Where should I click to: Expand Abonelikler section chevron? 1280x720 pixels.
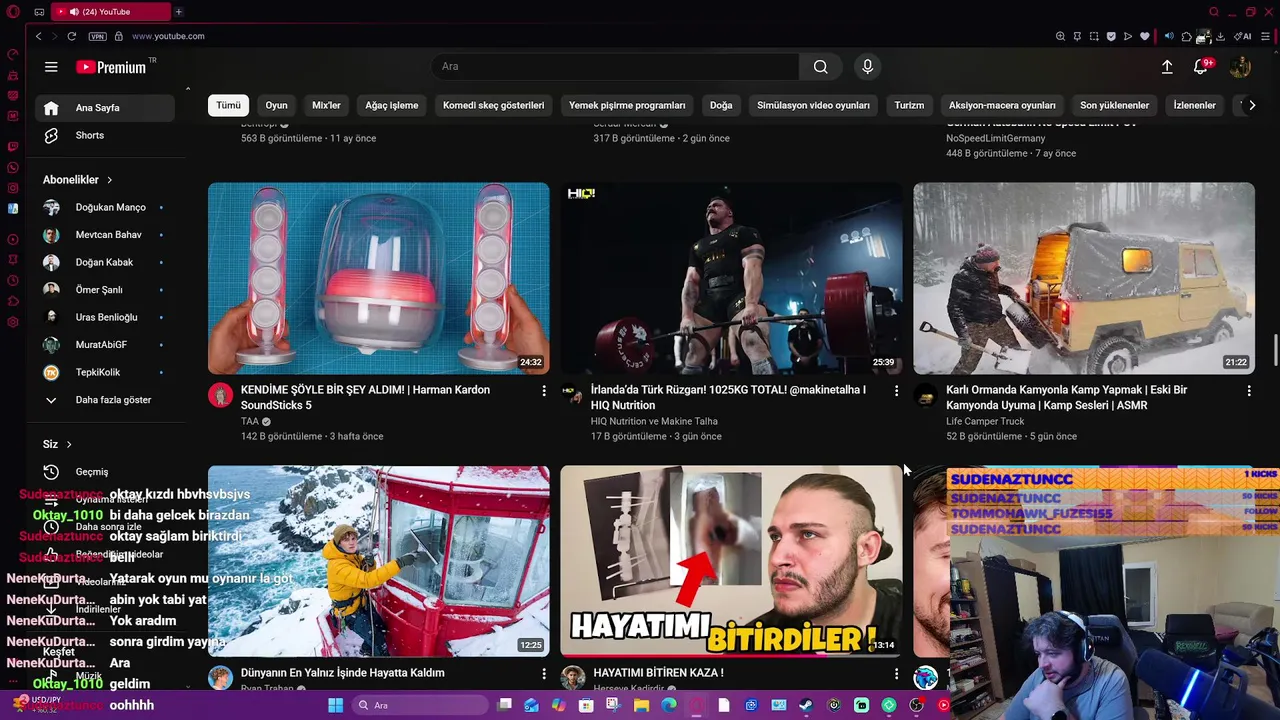[x=109, y=180]
